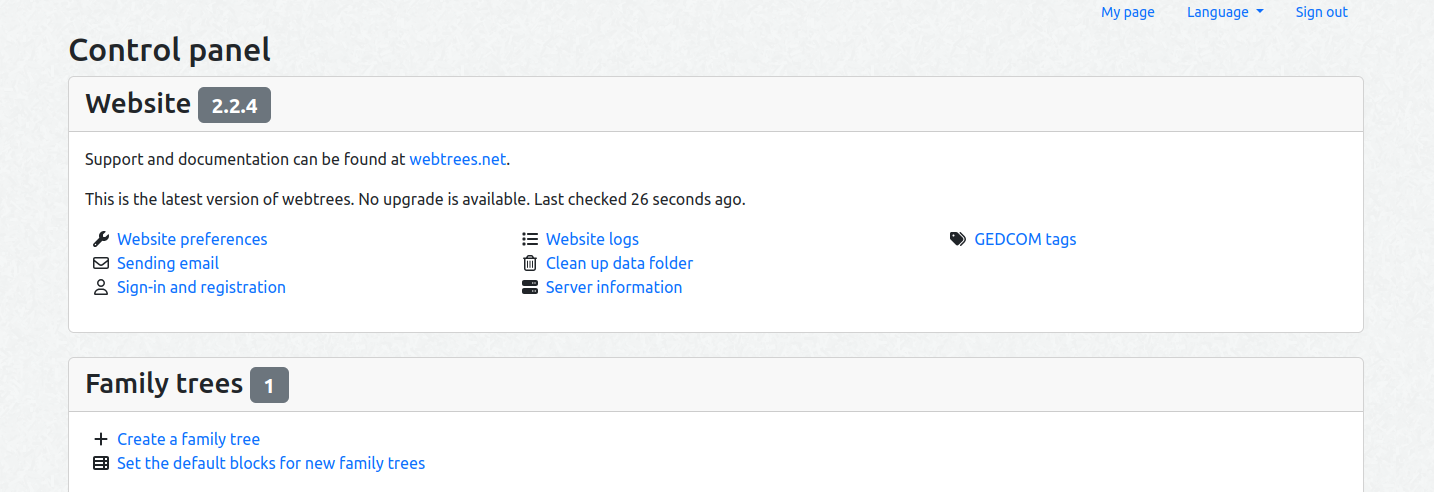The width and height of the screenshot is (1434, 492).
Task: Go to My page in top navigation
Action: 1127,12
